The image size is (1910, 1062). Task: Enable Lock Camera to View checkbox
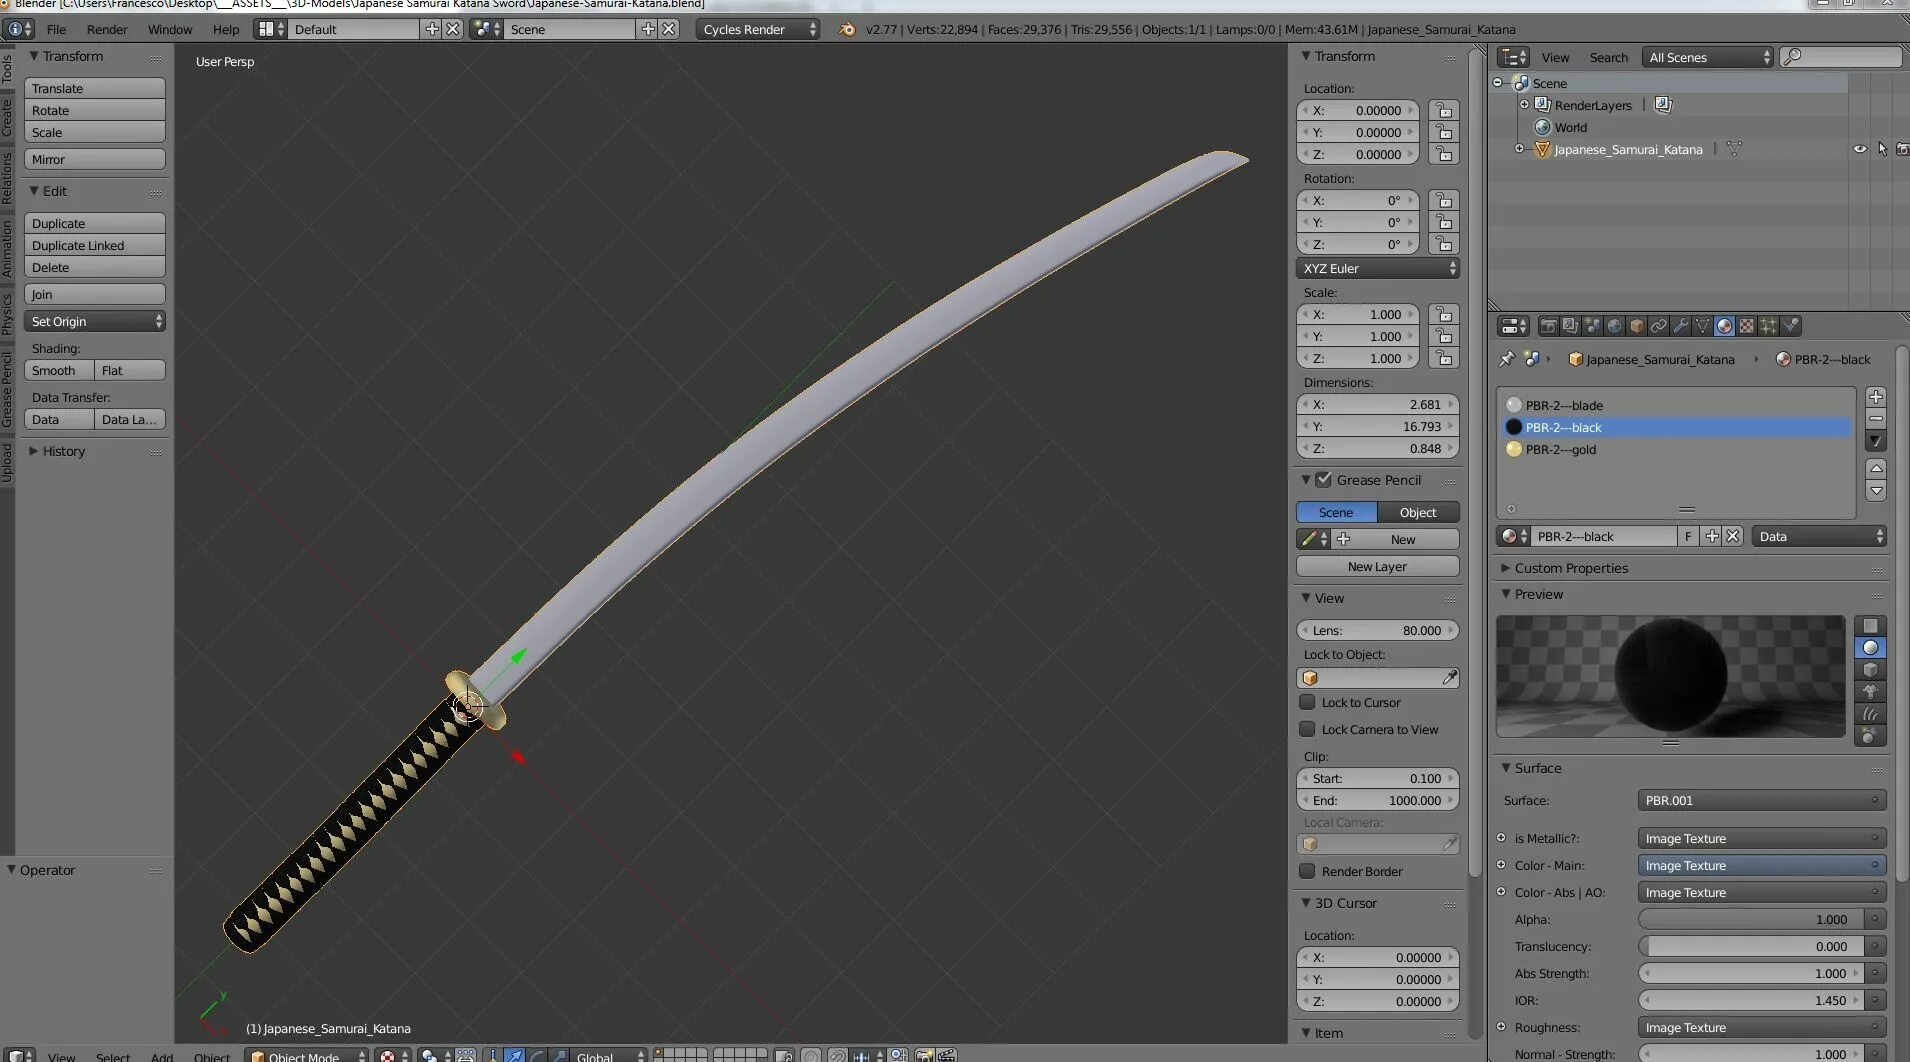(1307, 729)
